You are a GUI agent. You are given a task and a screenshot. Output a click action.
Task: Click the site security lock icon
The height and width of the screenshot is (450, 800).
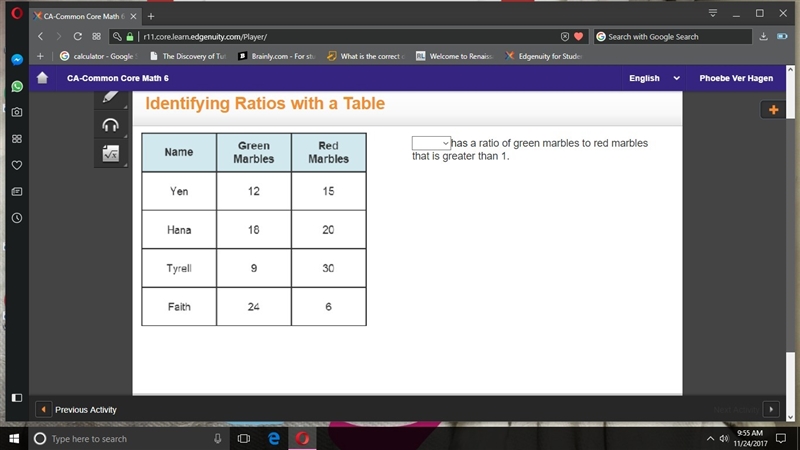point(130,37)
